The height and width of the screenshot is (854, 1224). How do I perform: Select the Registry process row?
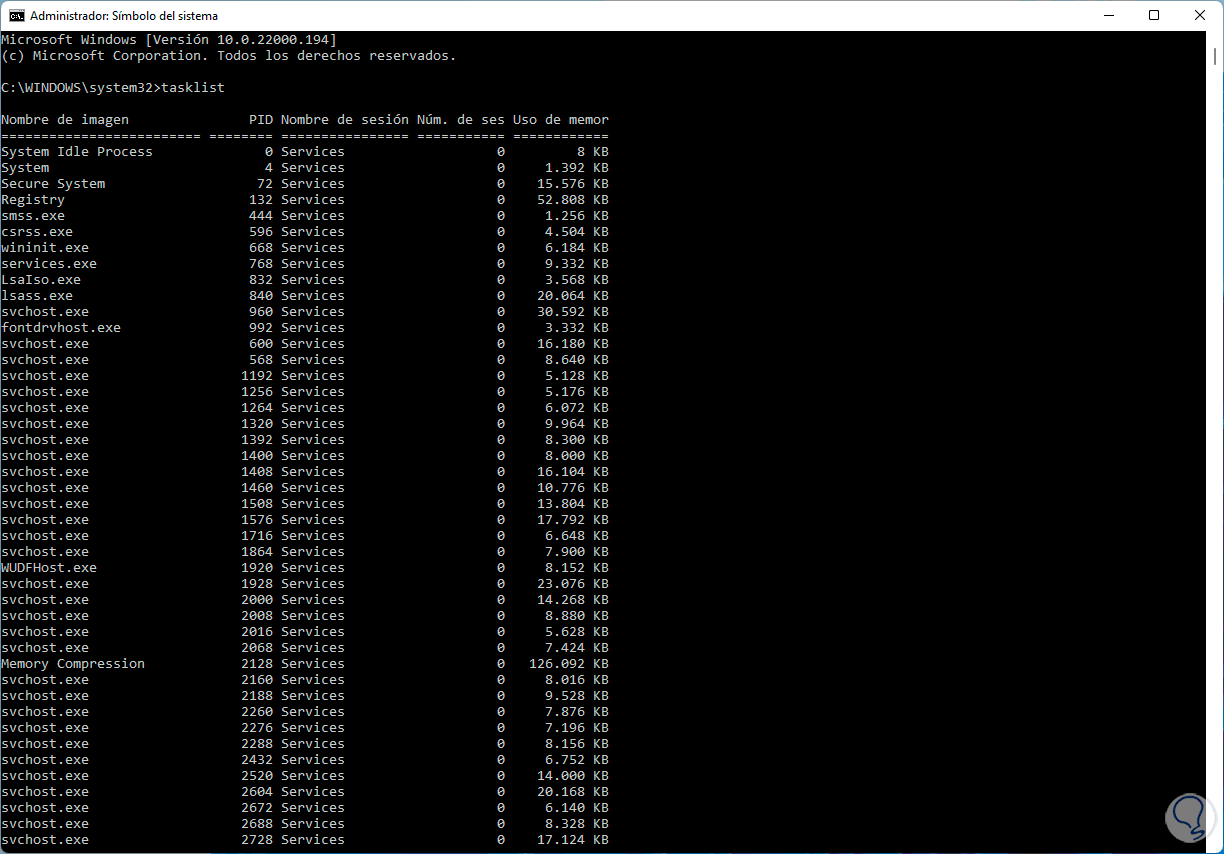pyautogui.click(x=33, y=199)
